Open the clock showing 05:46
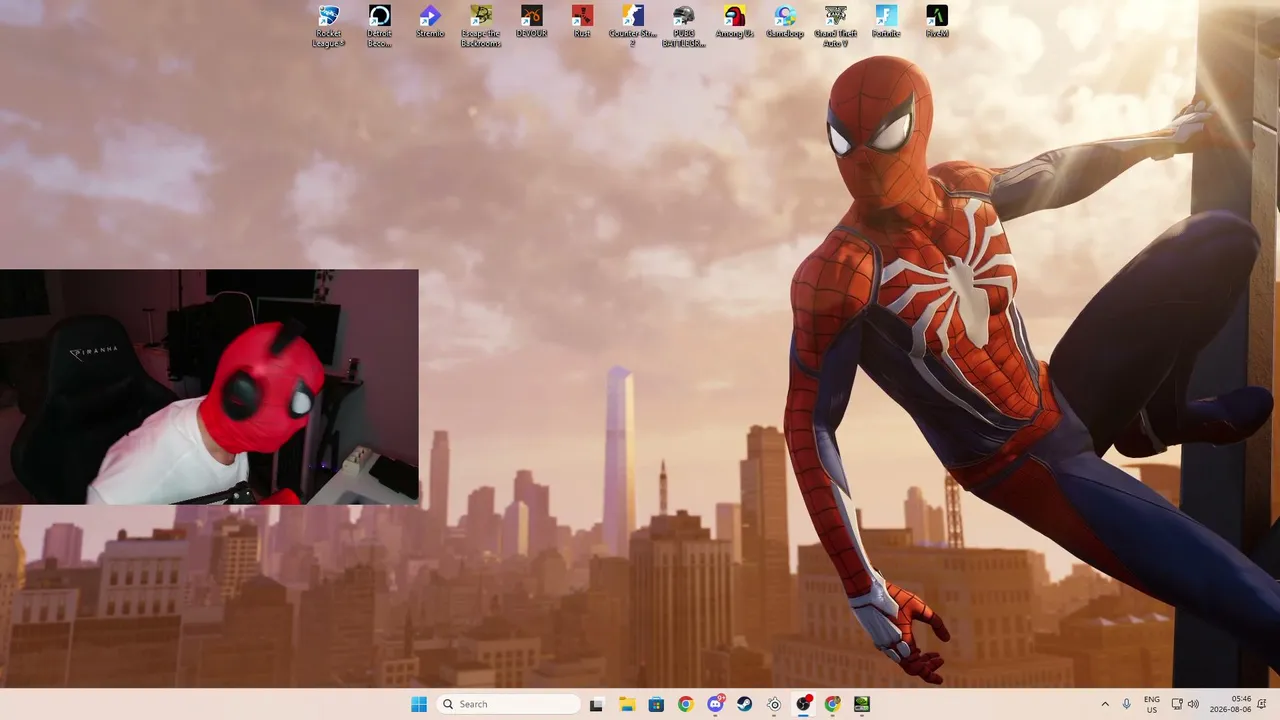1280x720 pixels. click(x=1230, y=704)
